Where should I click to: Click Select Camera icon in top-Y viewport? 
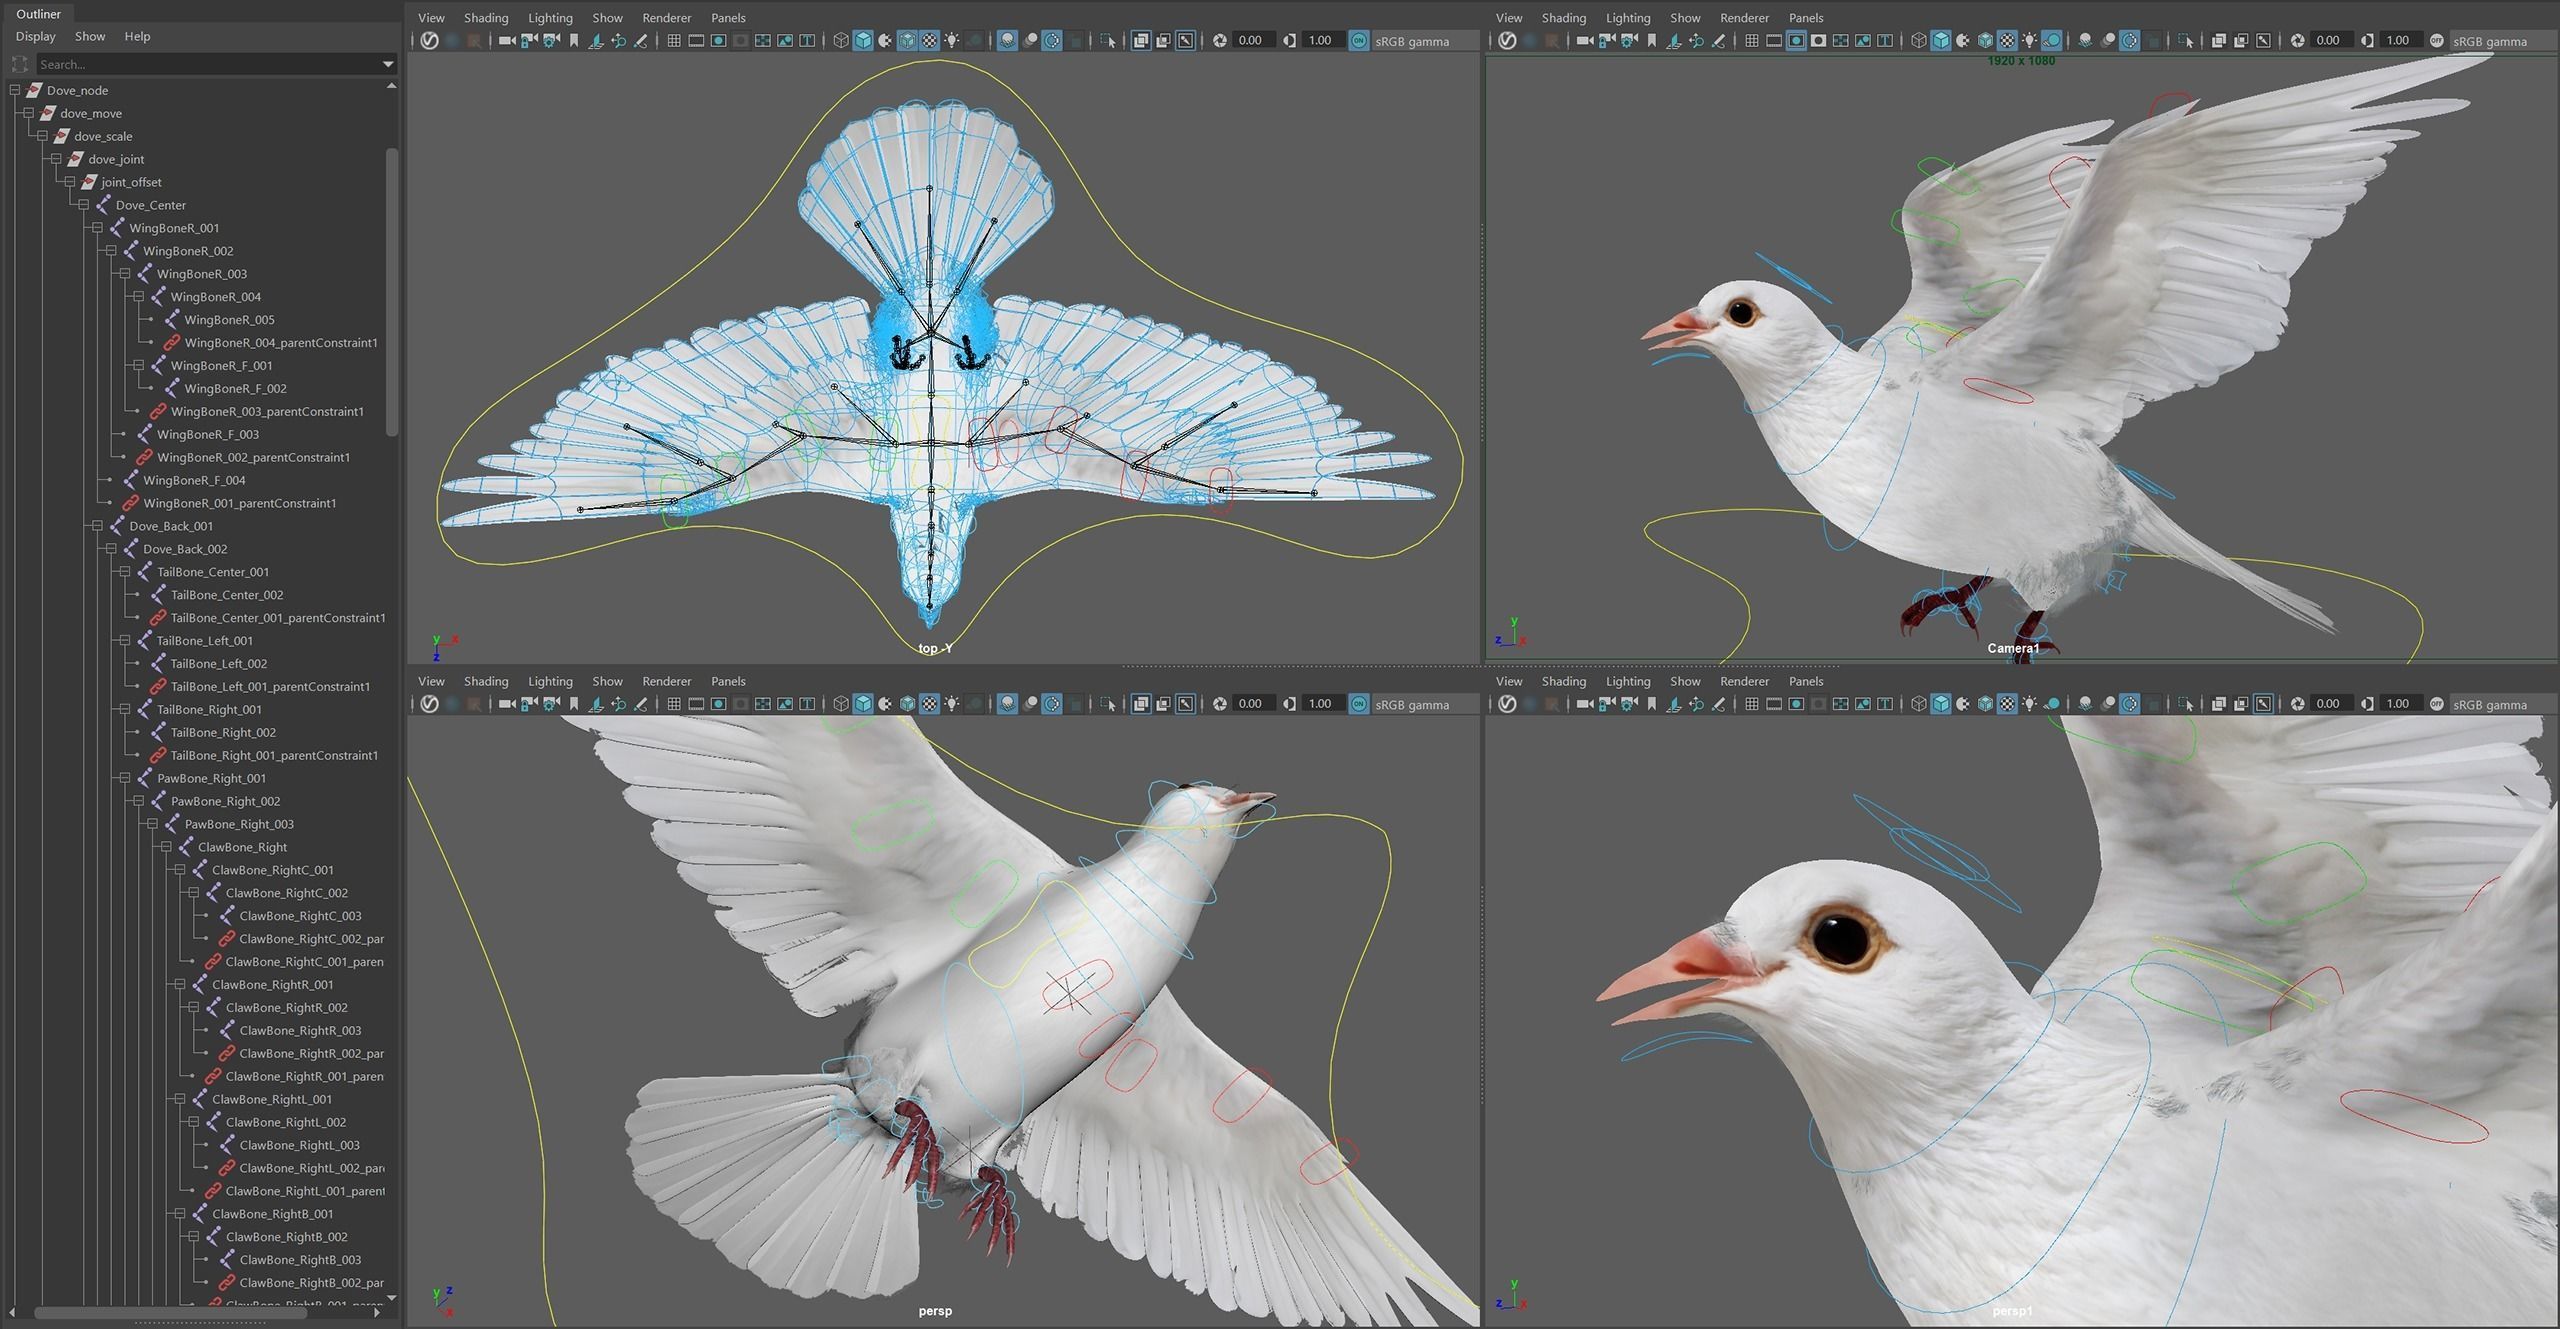(x=507, y=41)
